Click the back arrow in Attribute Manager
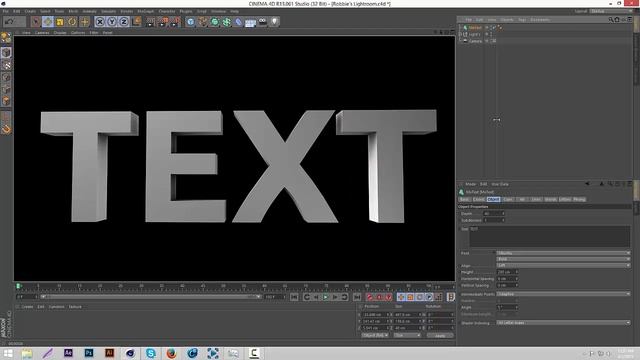640x360 pixels. click(x=587, y=184)
